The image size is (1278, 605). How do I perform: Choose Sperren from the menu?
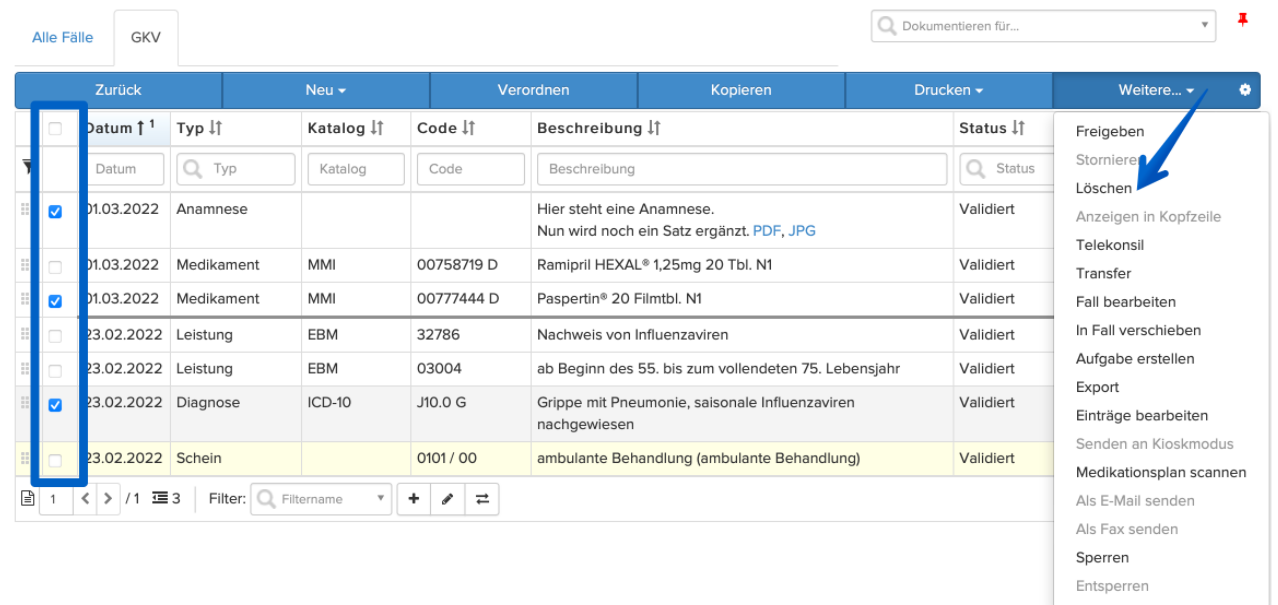[x=1102, y=557]
